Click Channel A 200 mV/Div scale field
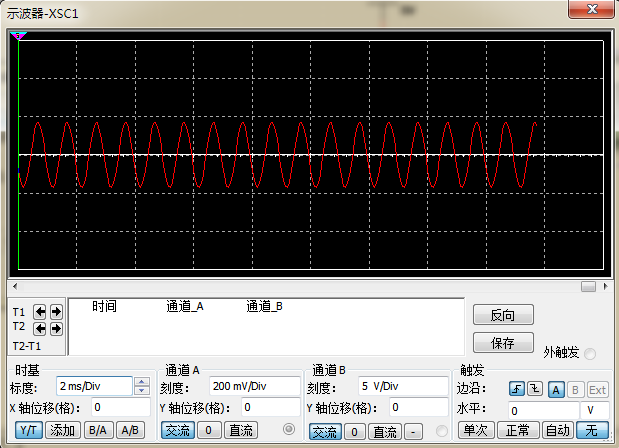Screen dimensions: 619x448 [255, 386]
